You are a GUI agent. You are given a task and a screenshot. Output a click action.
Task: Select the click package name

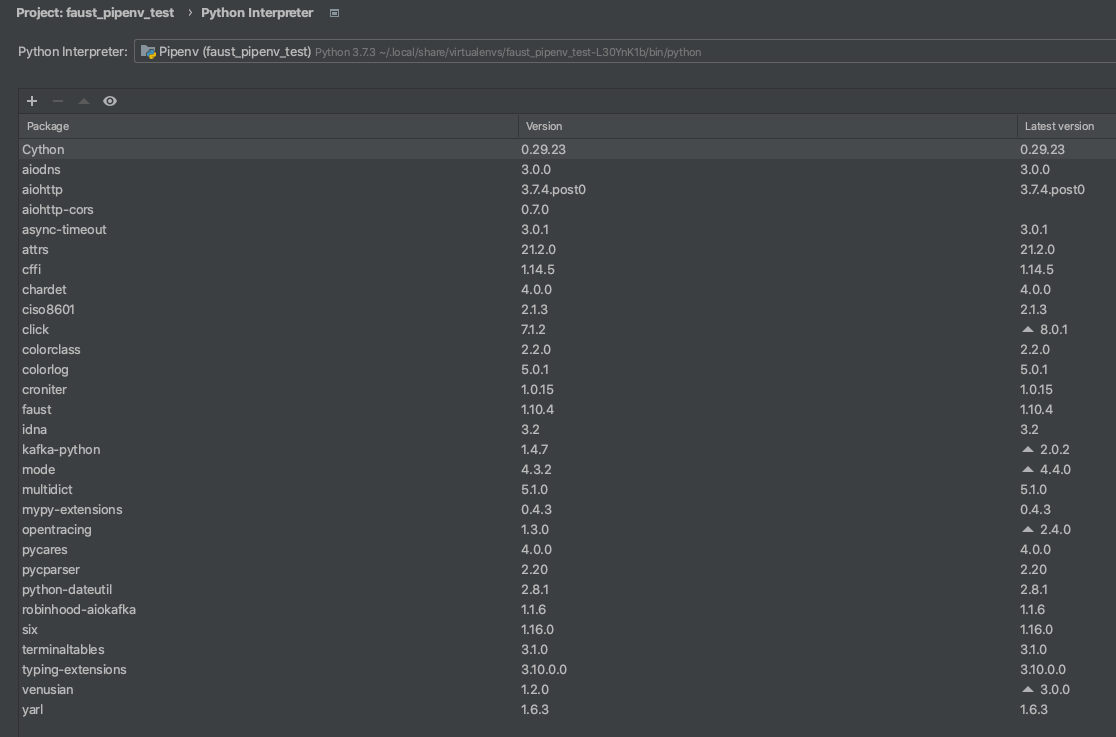click(35, 330)
